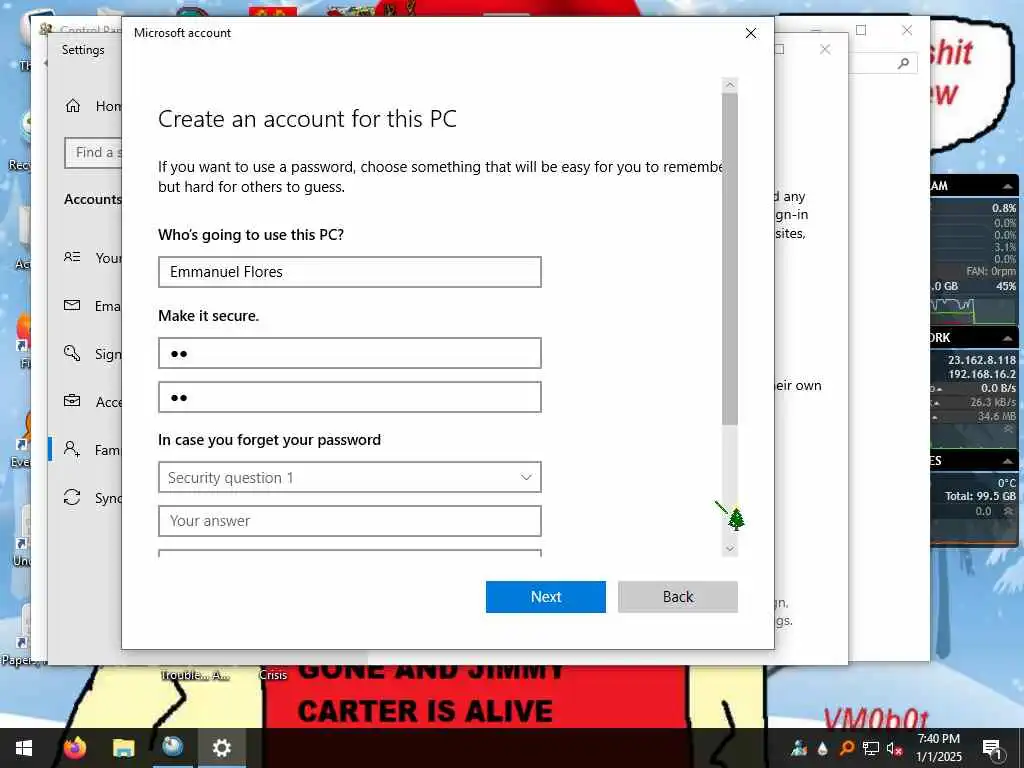Click the orange magnifier tray icon
1024x768 pixels.
[846, 748]
